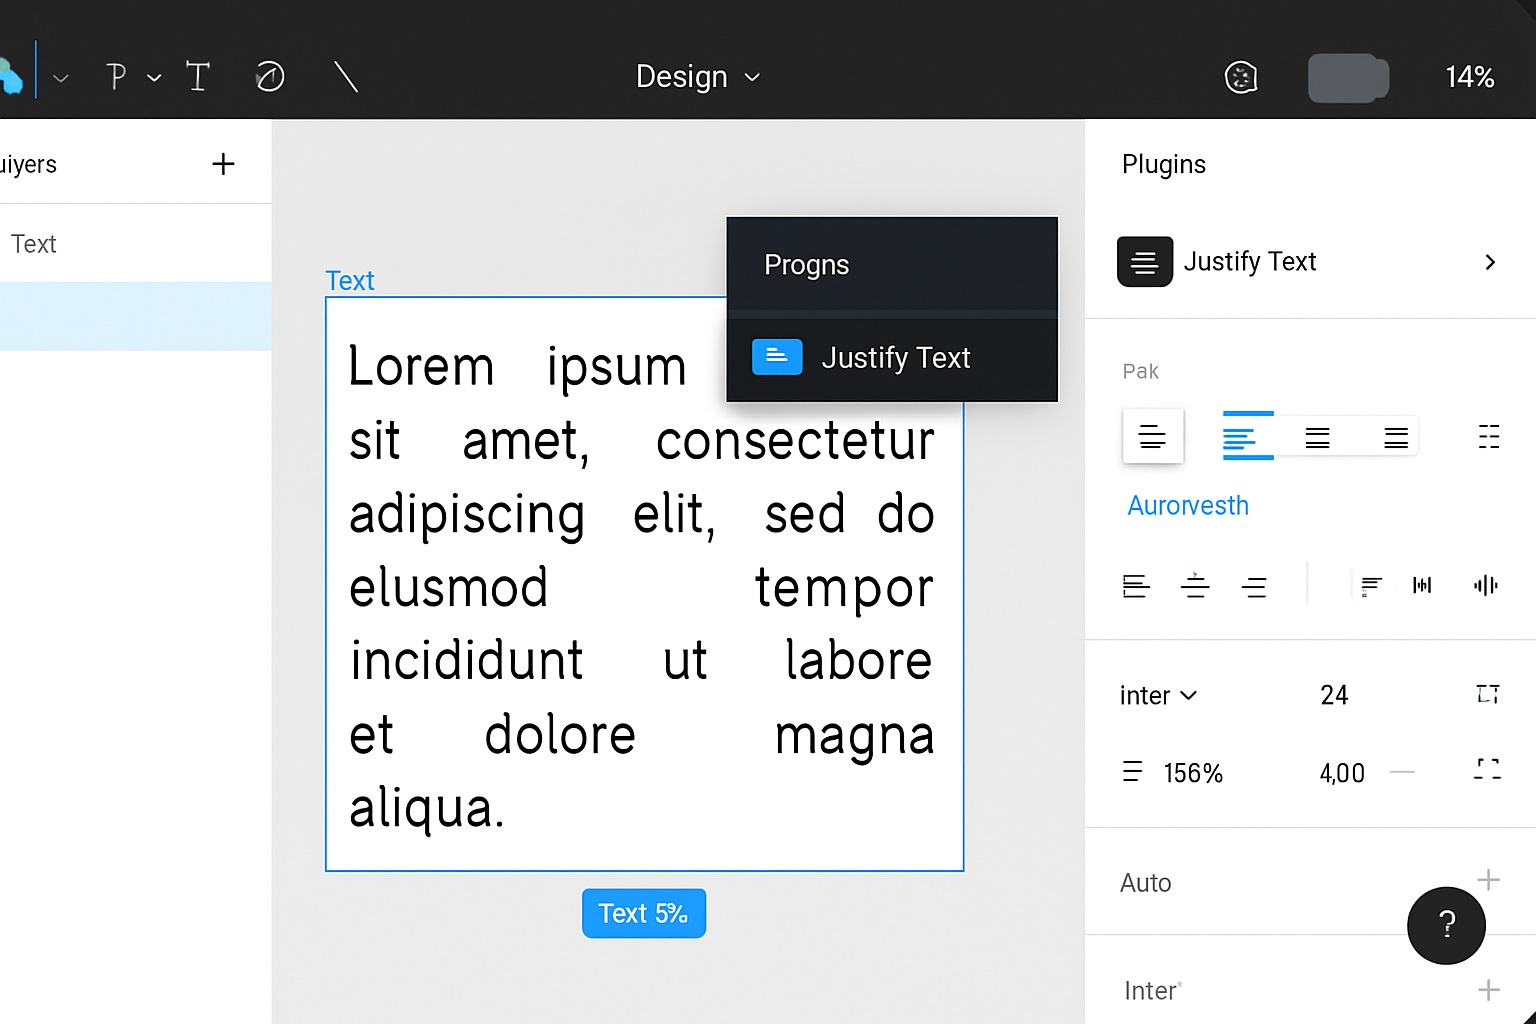Click the Aurorvesth link
The height and width of the screenshot is (1024, 1536).
pyautogui.click(x=1187, y=505)
